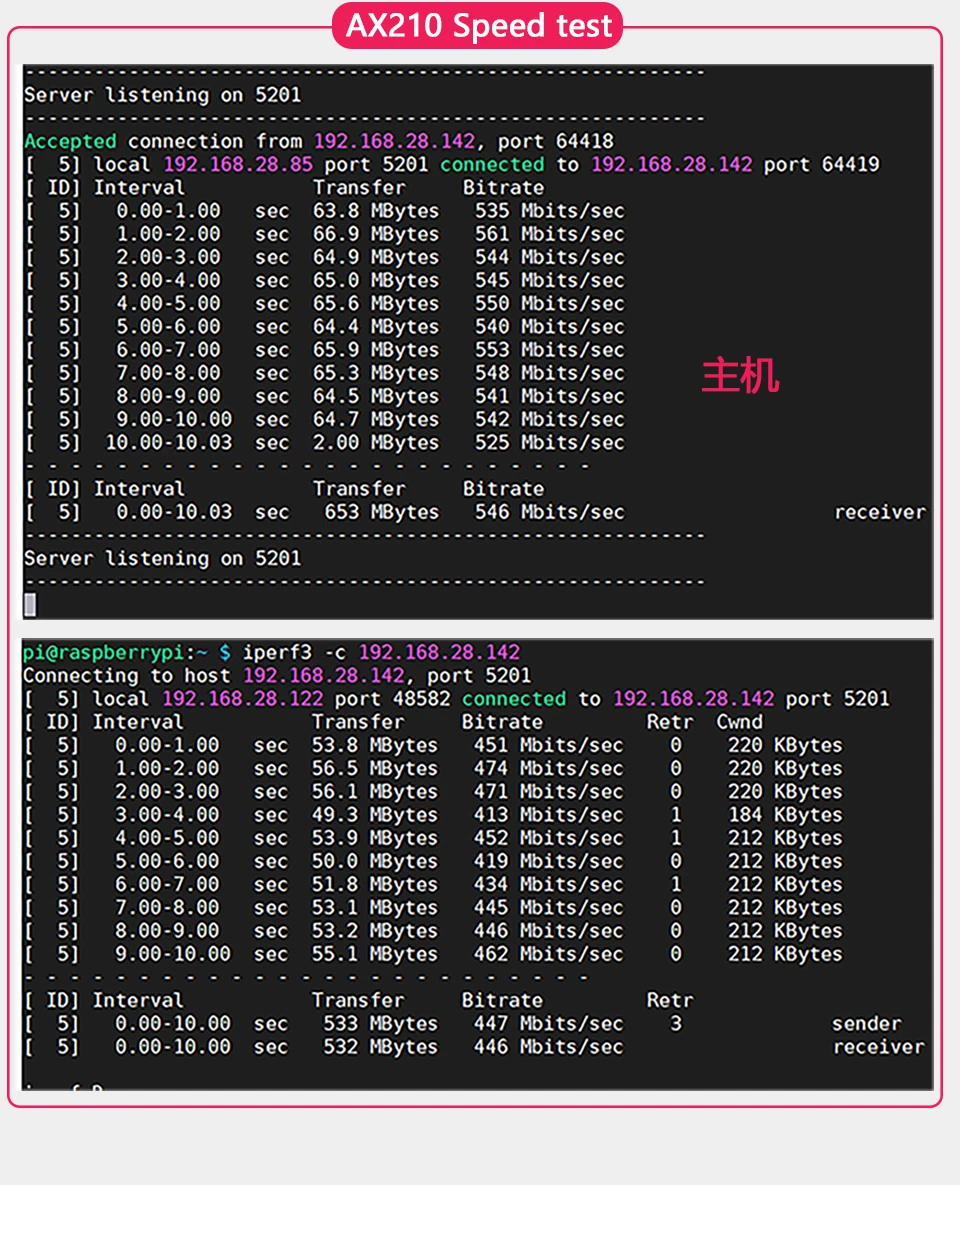Screen dimensions: 960x1248
Task: Click the Retr total value 3
Action: (x=676, y=1024)
